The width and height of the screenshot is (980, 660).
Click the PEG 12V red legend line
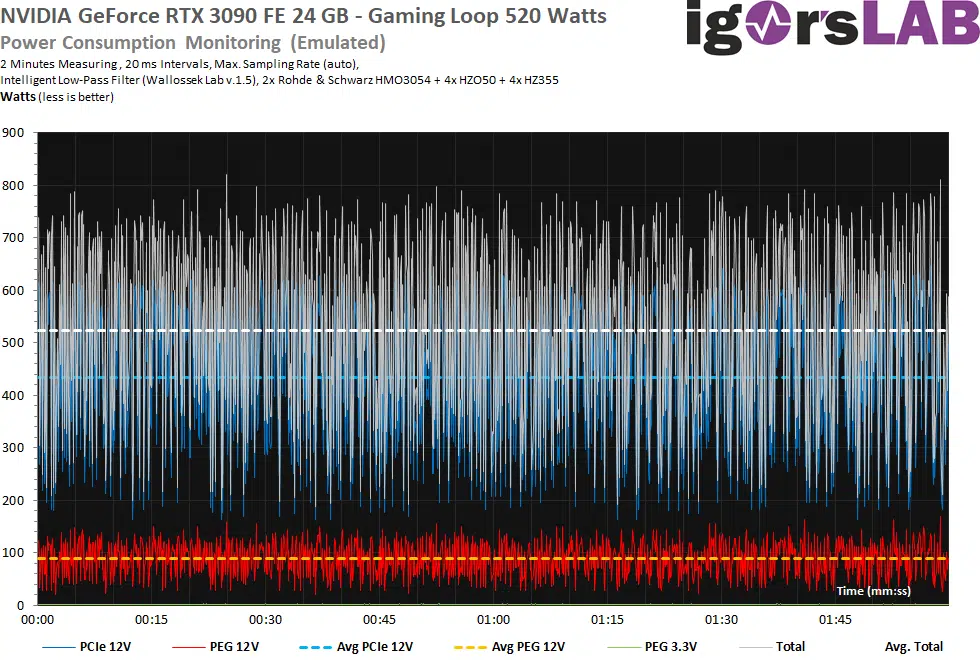tap(188, 647)
